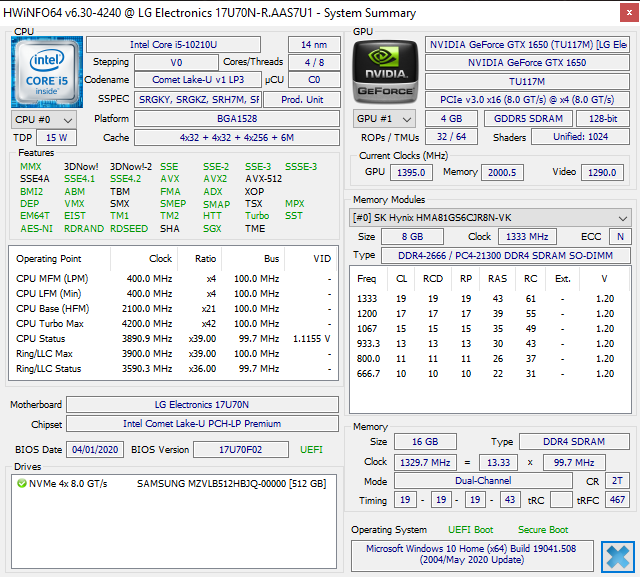Click the AES-NI feature label

point(36,229)
